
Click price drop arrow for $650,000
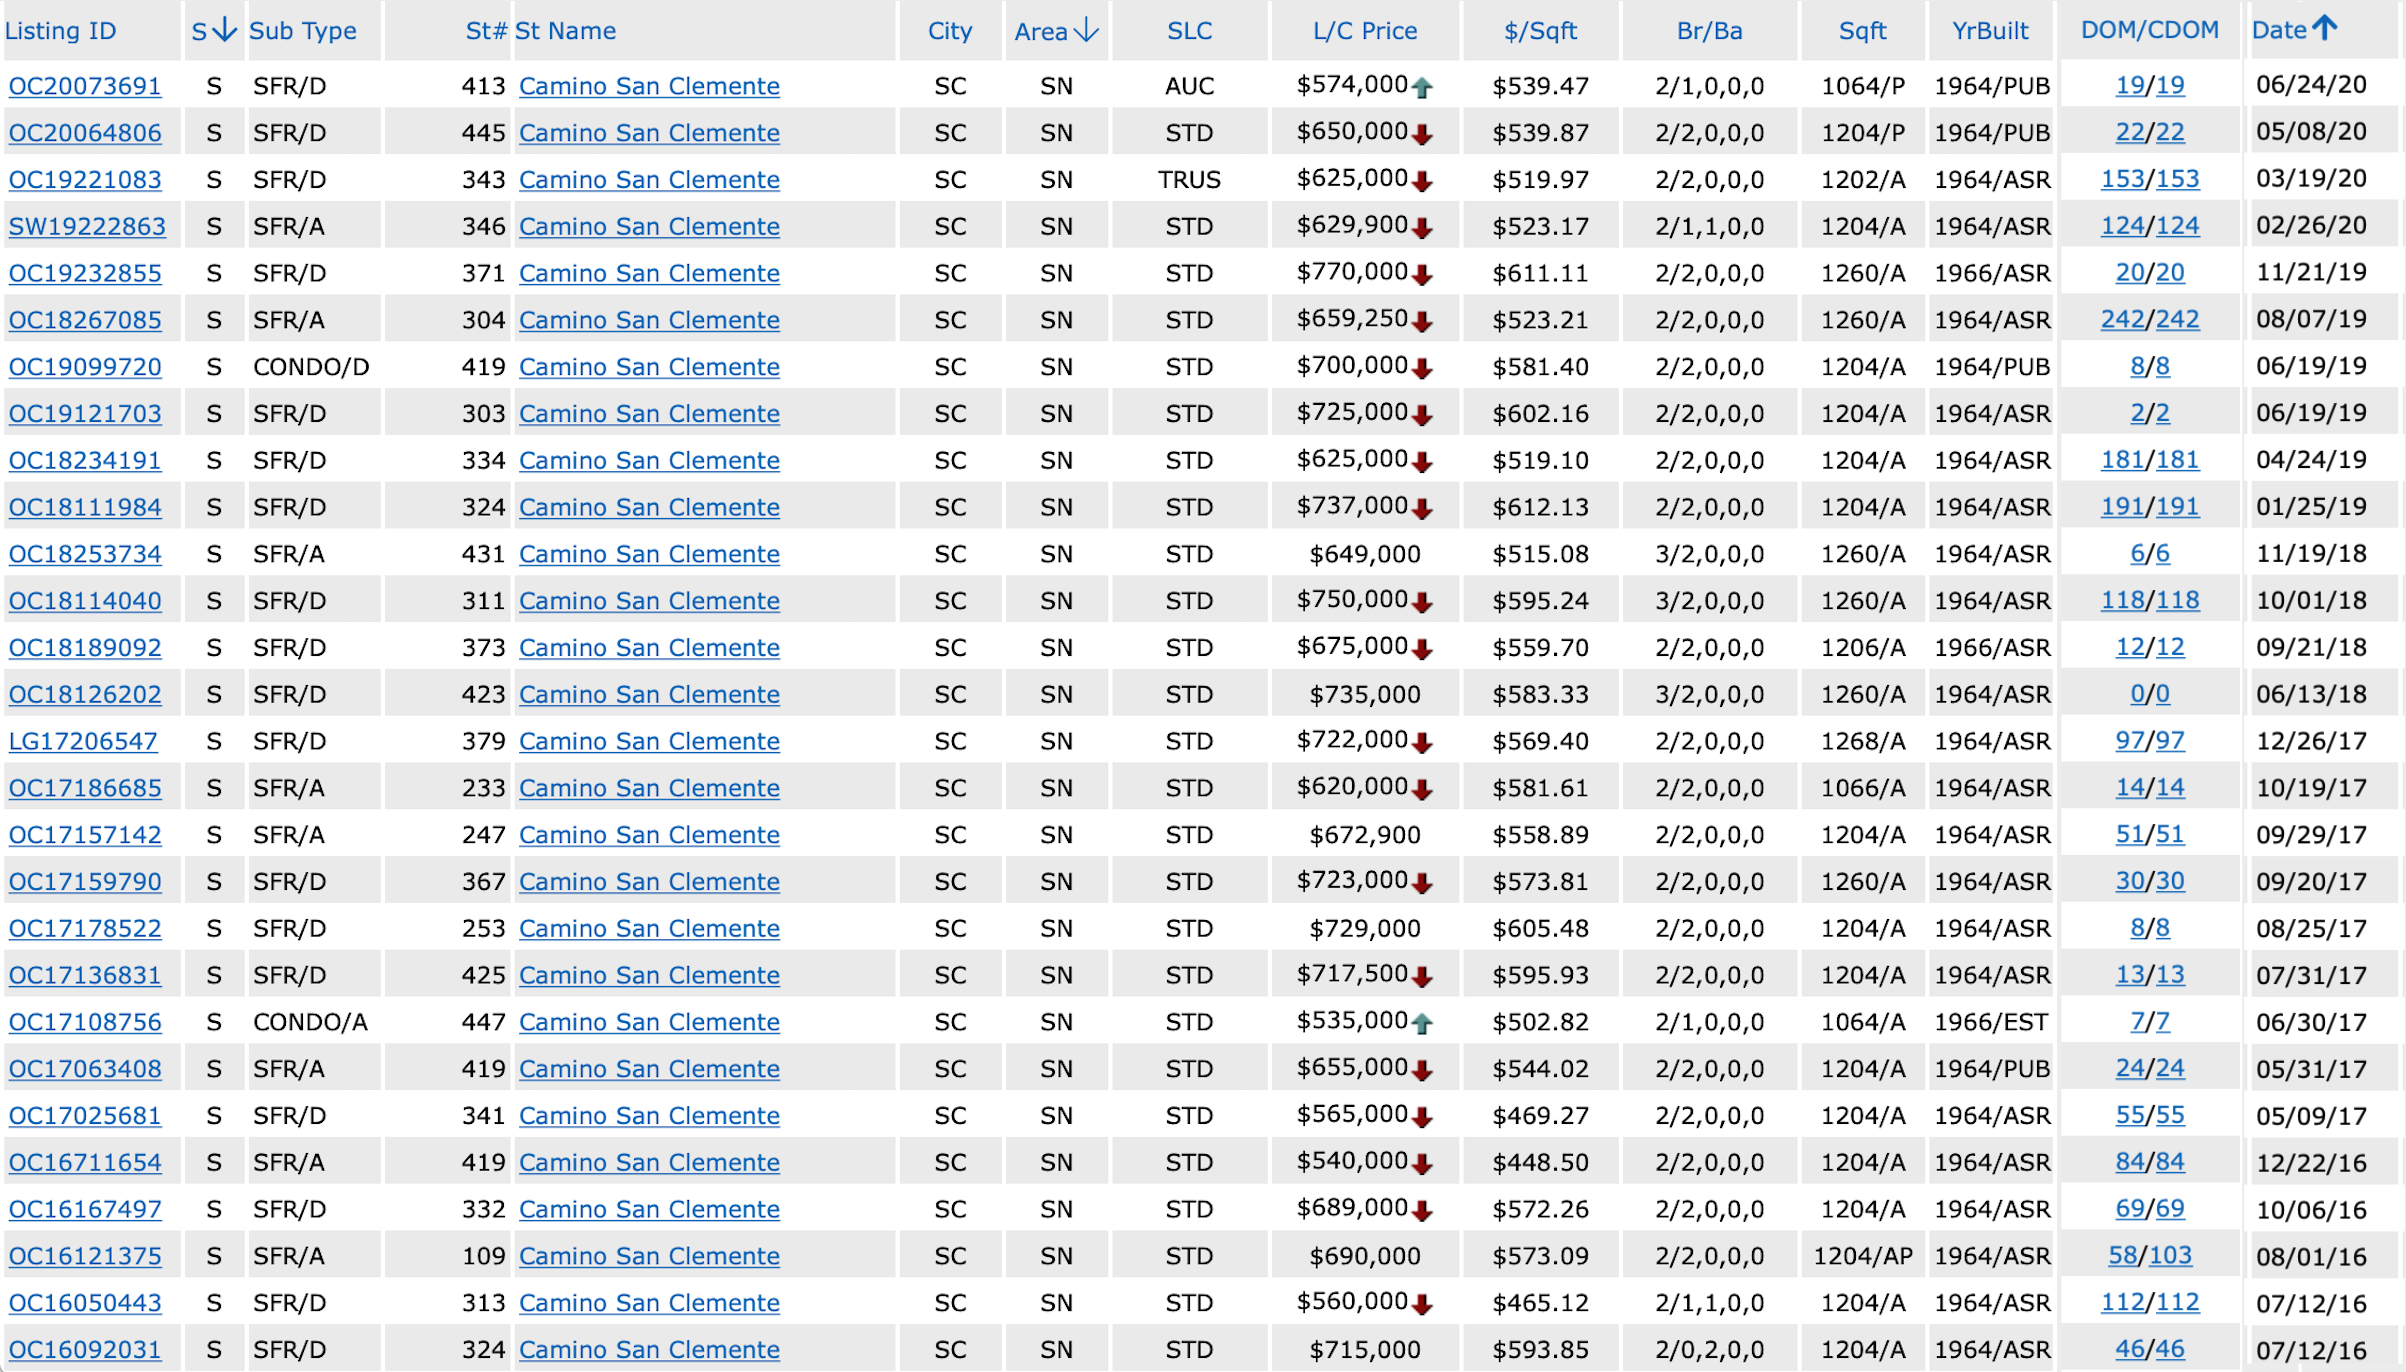1421,134
